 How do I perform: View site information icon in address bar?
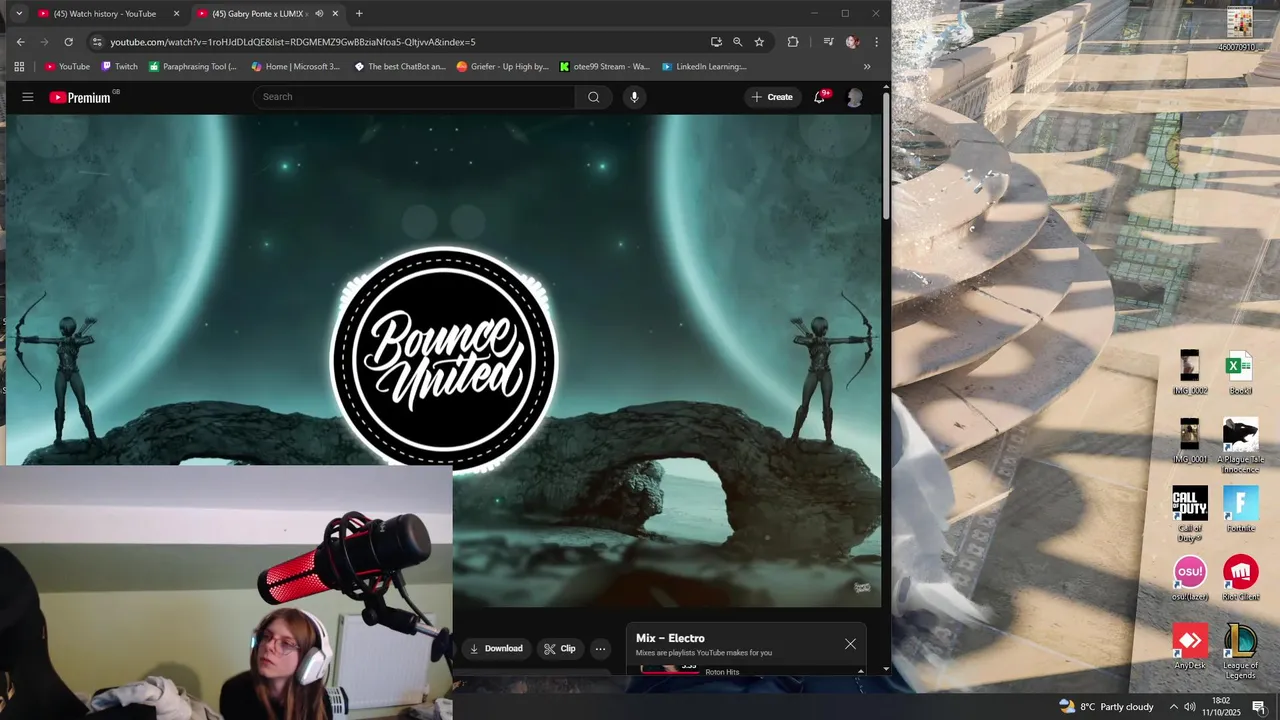pyautogui.click(x=97, y=42)
